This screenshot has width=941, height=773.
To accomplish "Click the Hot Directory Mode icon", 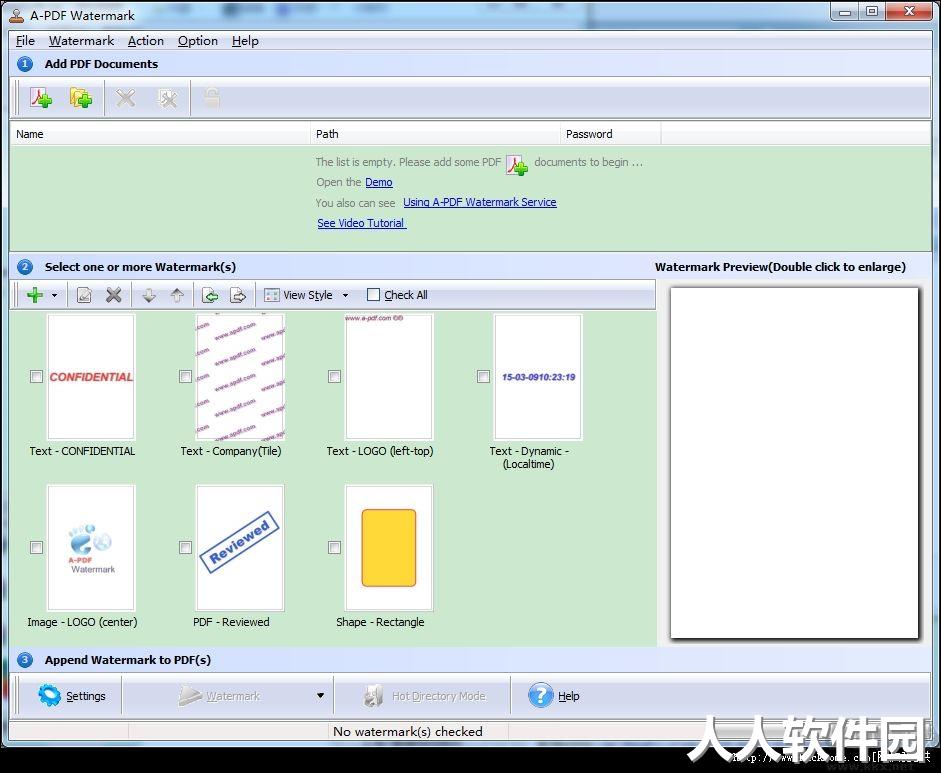I will pyautogui.click(x=373, y=696).
